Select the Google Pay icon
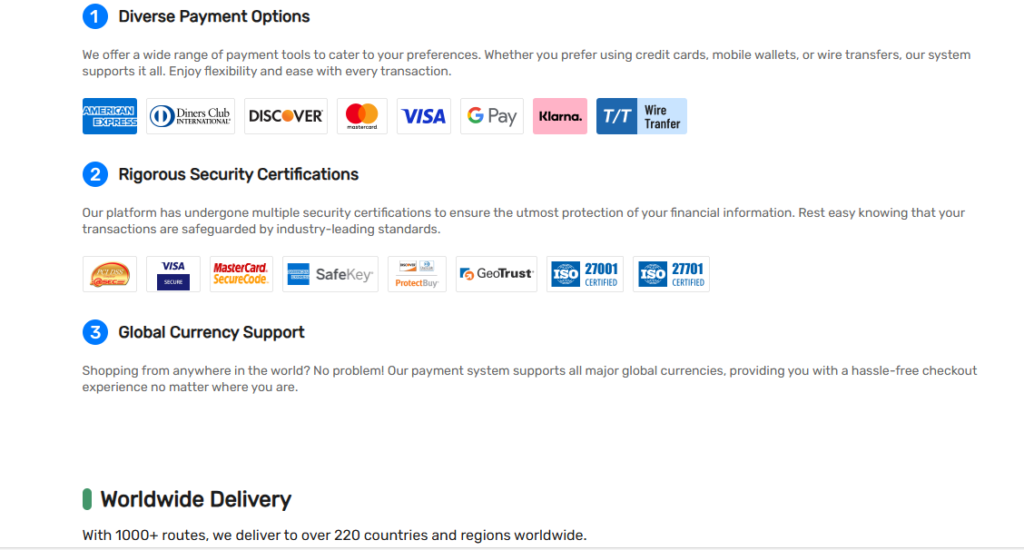 492,116
